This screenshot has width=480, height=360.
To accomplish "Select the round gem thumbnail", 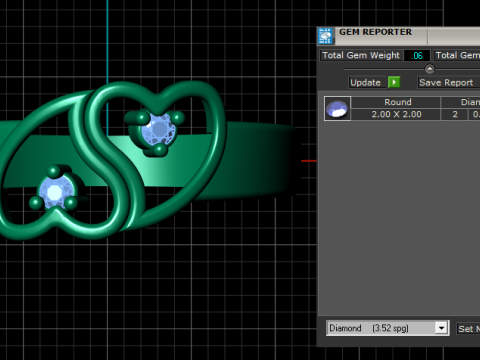I will click(x=337, y=109).
